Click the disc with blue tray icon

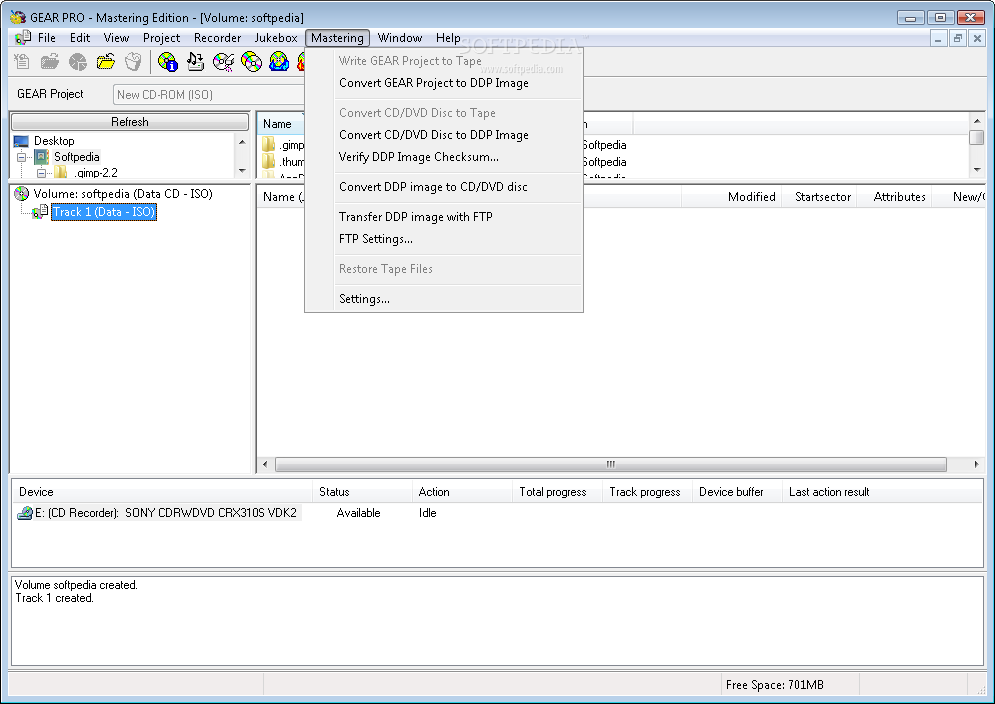(x=279, y=62)
